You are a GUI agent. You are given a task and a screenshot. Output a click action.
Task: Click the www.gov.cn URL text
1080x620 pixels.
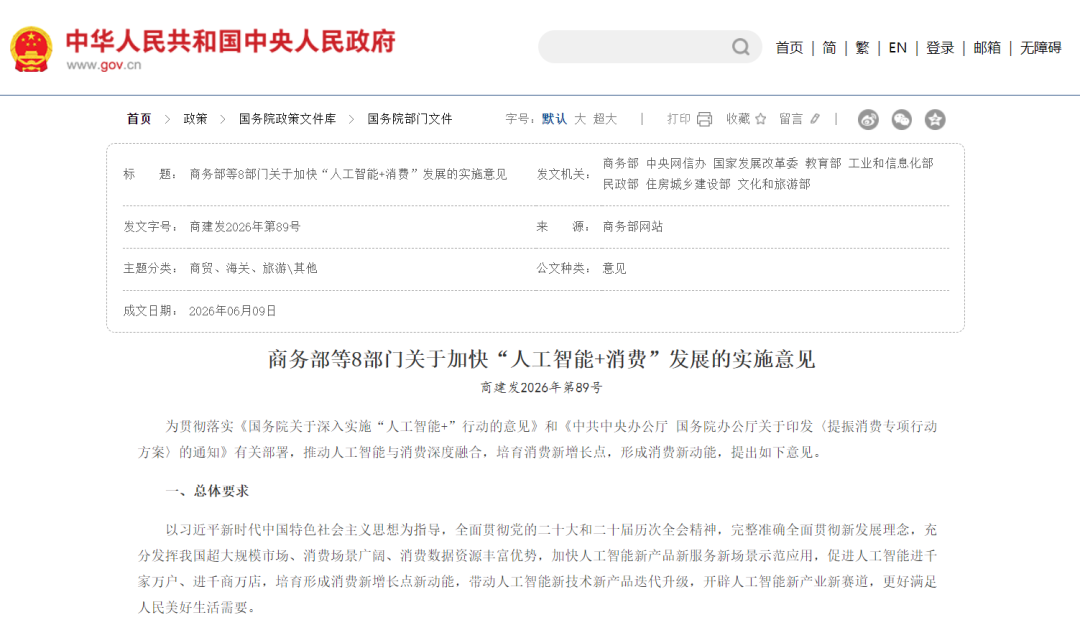point(104,65)
